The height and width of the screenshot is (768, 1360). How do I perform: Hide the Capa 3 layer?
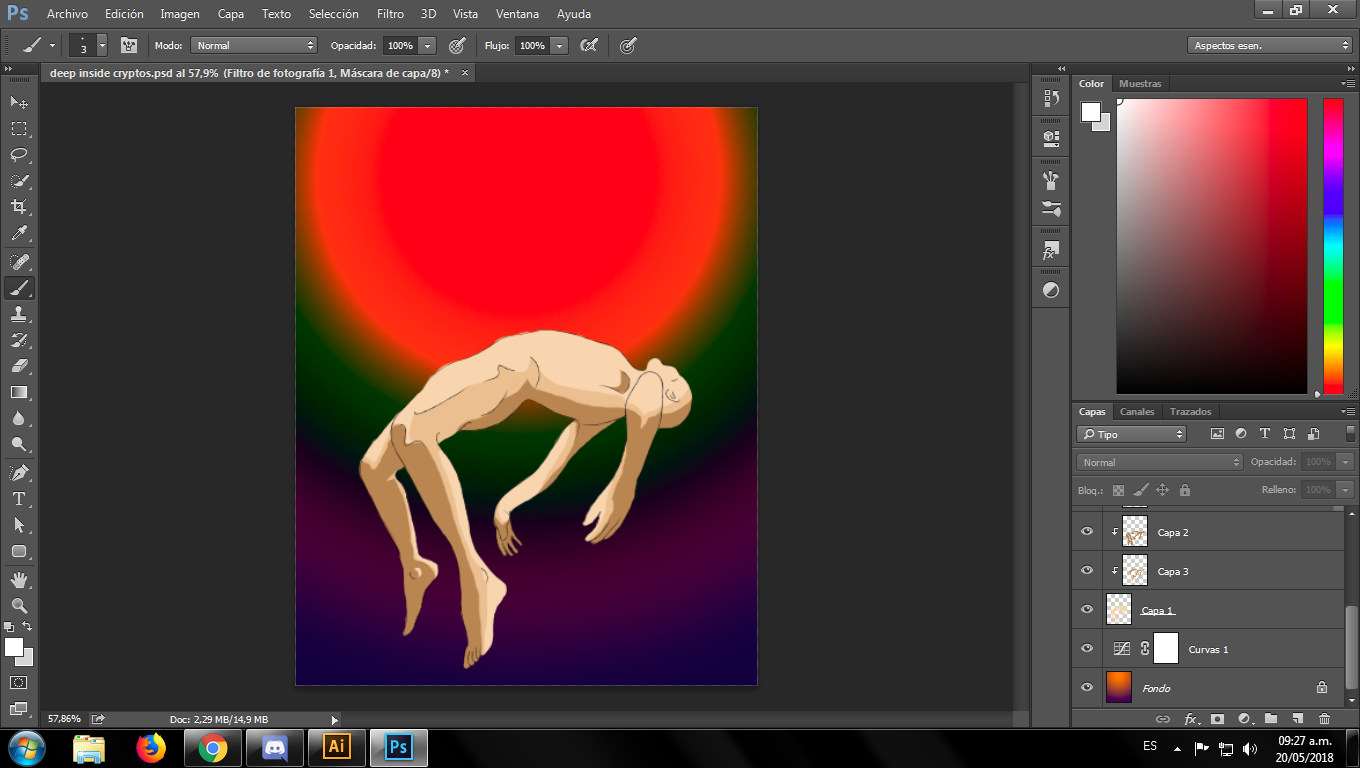[1087, 571]
